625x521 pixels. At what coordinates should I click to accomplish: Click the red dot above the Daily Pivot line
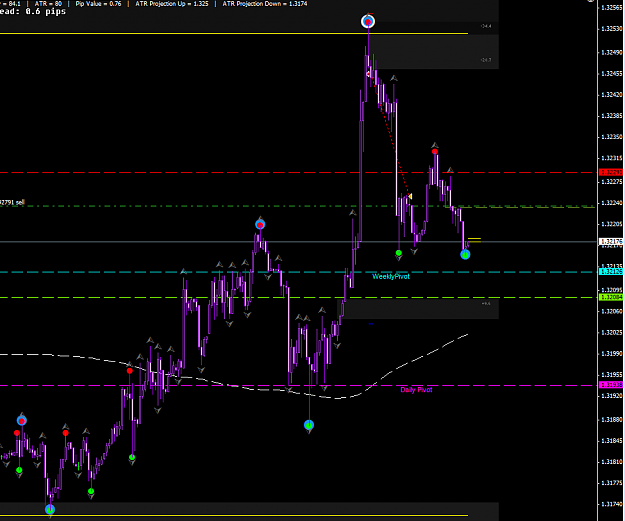click(130, 371)
